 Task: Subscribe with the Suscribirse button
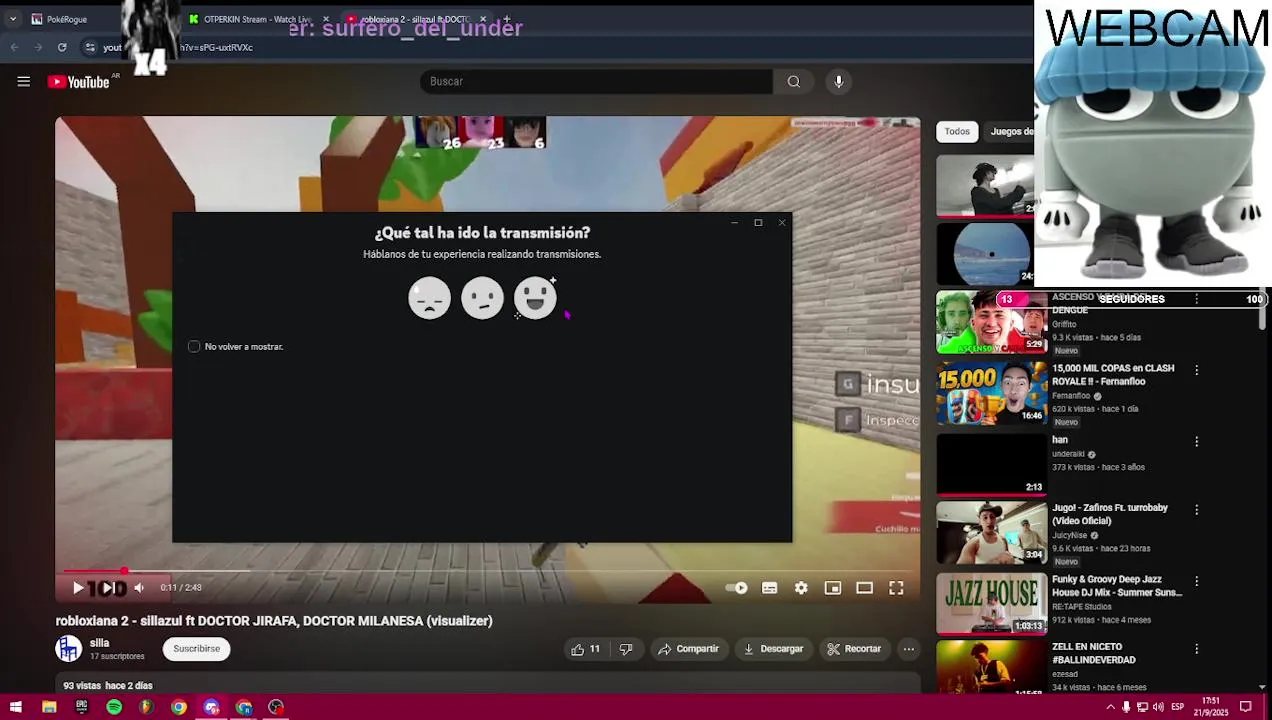[196, 649]
